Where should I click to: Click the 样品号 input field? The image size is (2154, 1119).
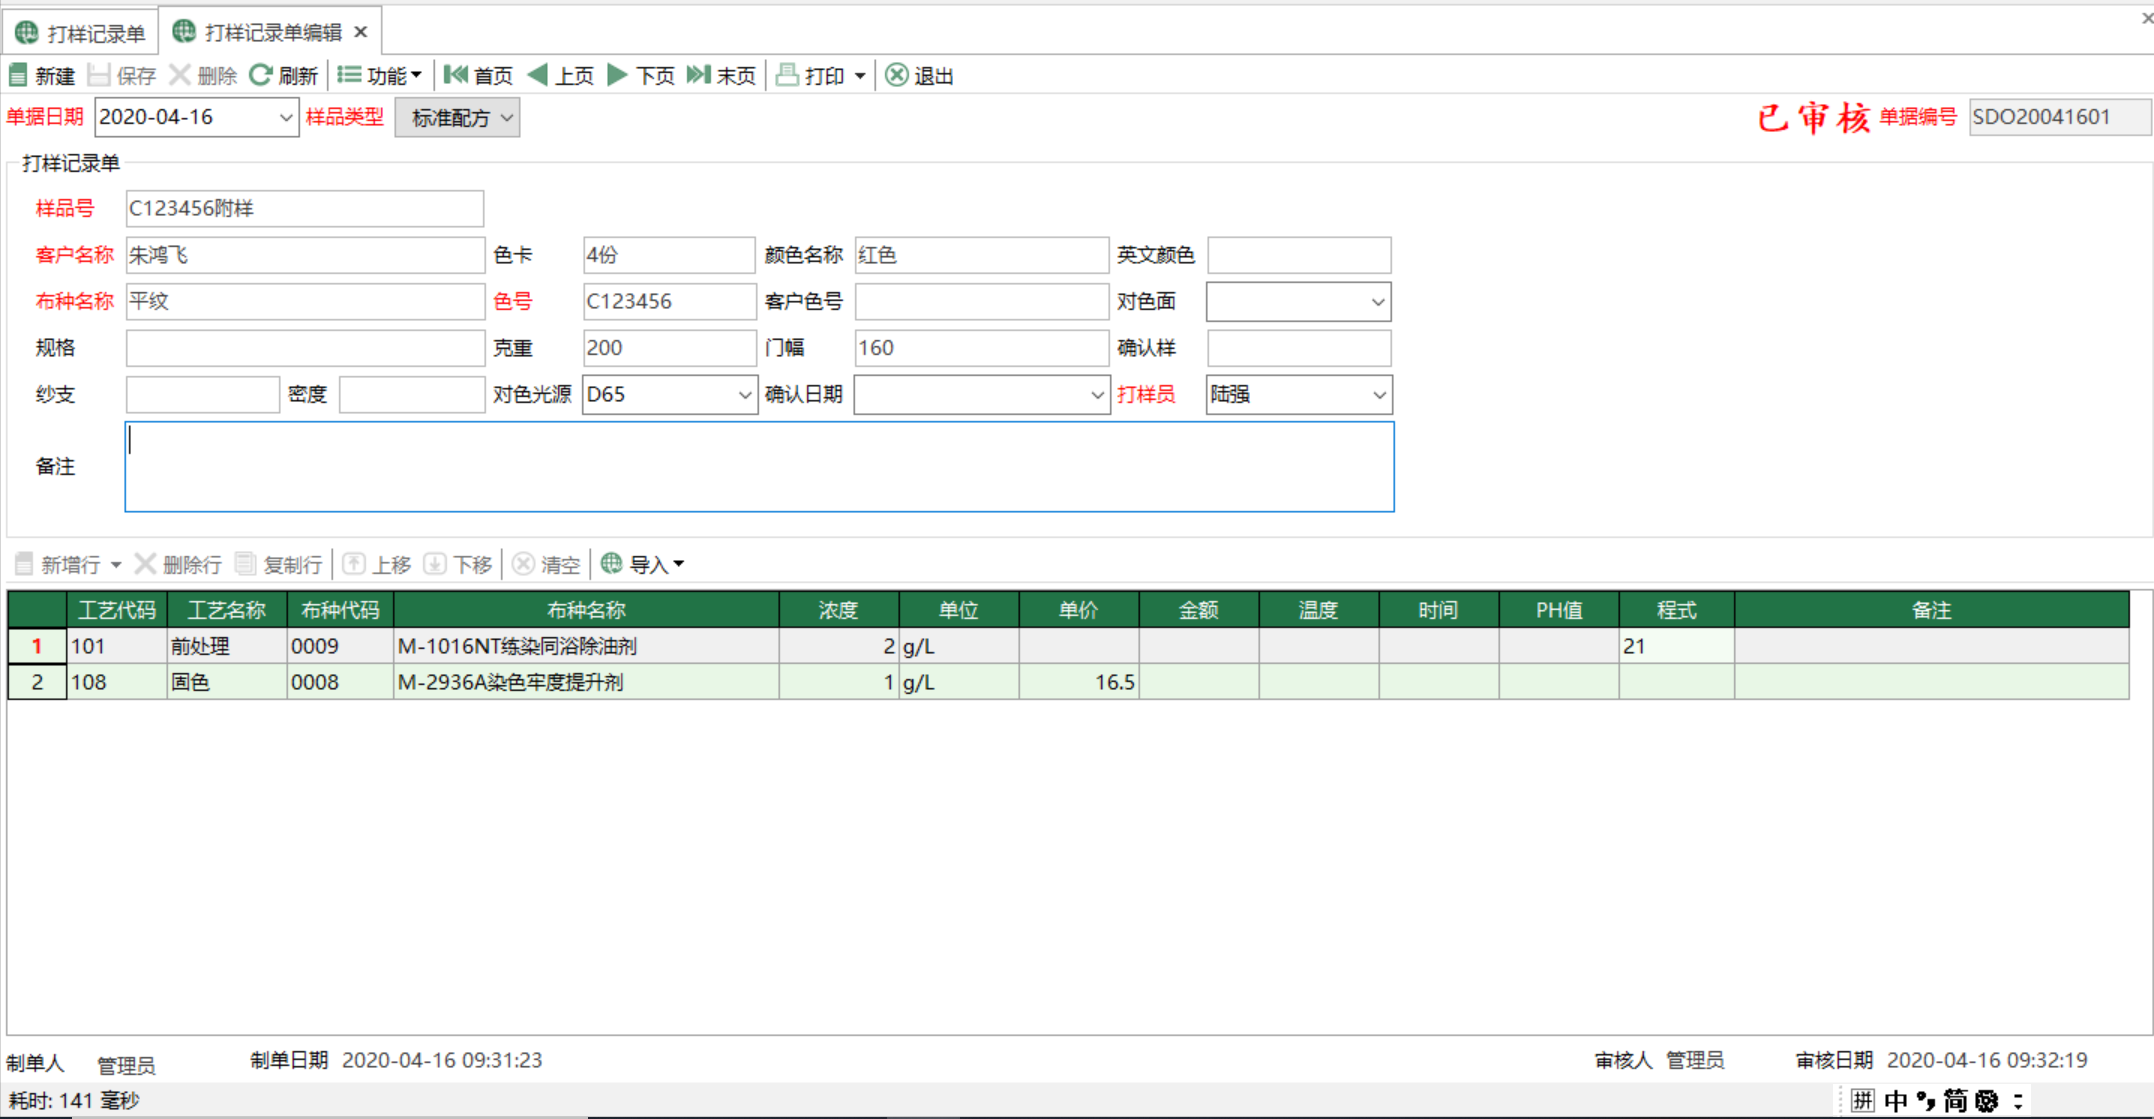(x=304, y=208)
